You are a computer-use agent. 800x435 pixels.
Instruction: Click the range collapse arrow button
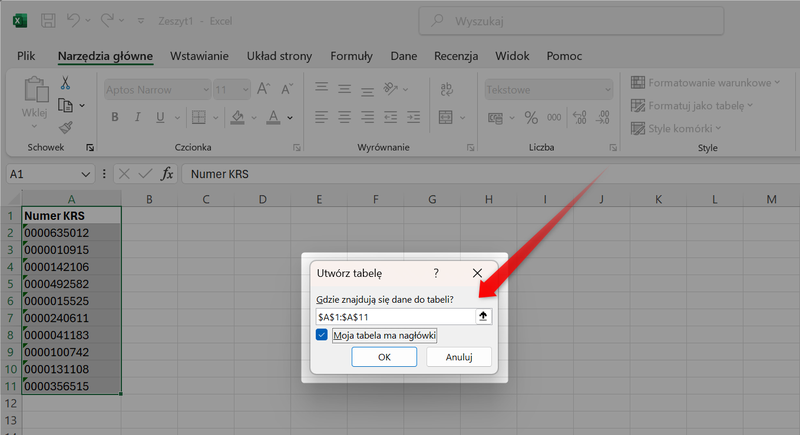(483, 317)
